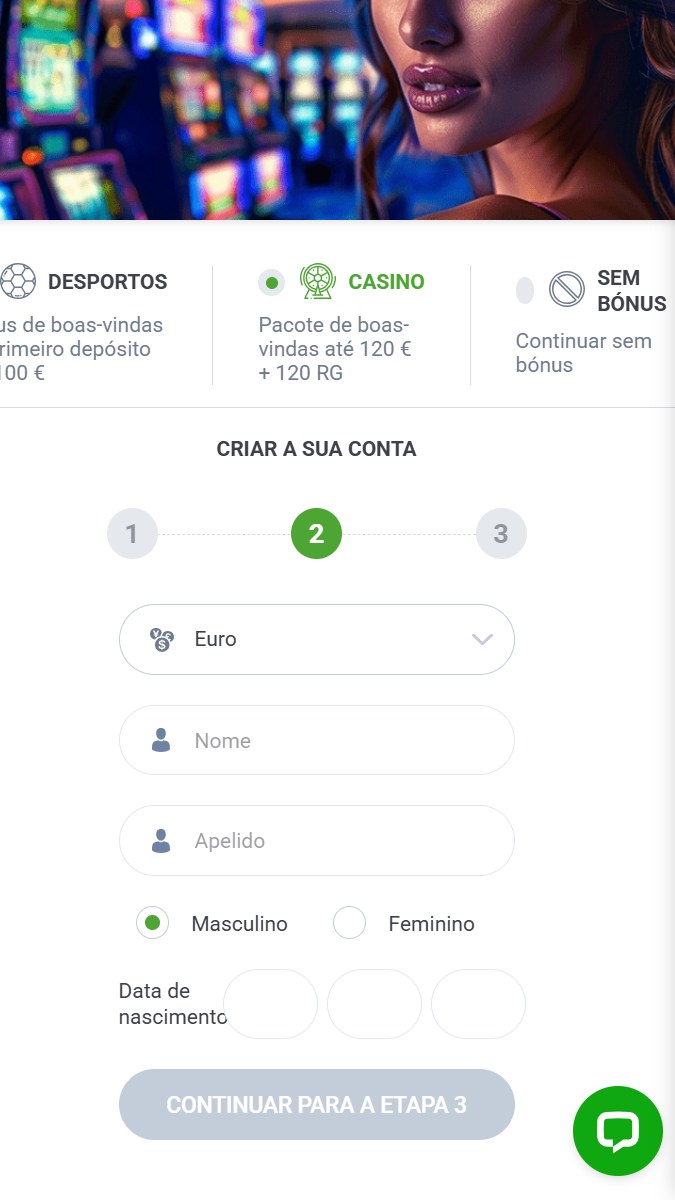Select the Casino bonus radio button
675x1200 pixels.
[x=271, y=283]
